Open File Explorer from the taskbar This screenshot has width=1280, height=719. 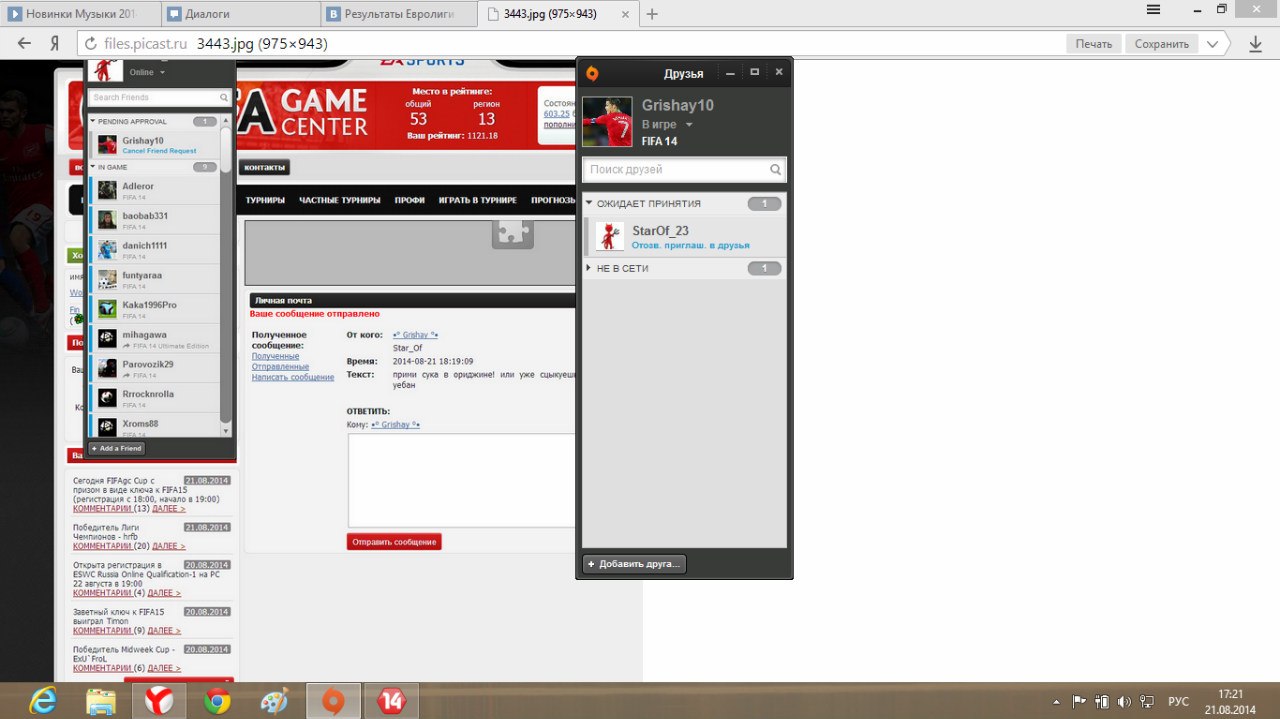tap(101, 702)
